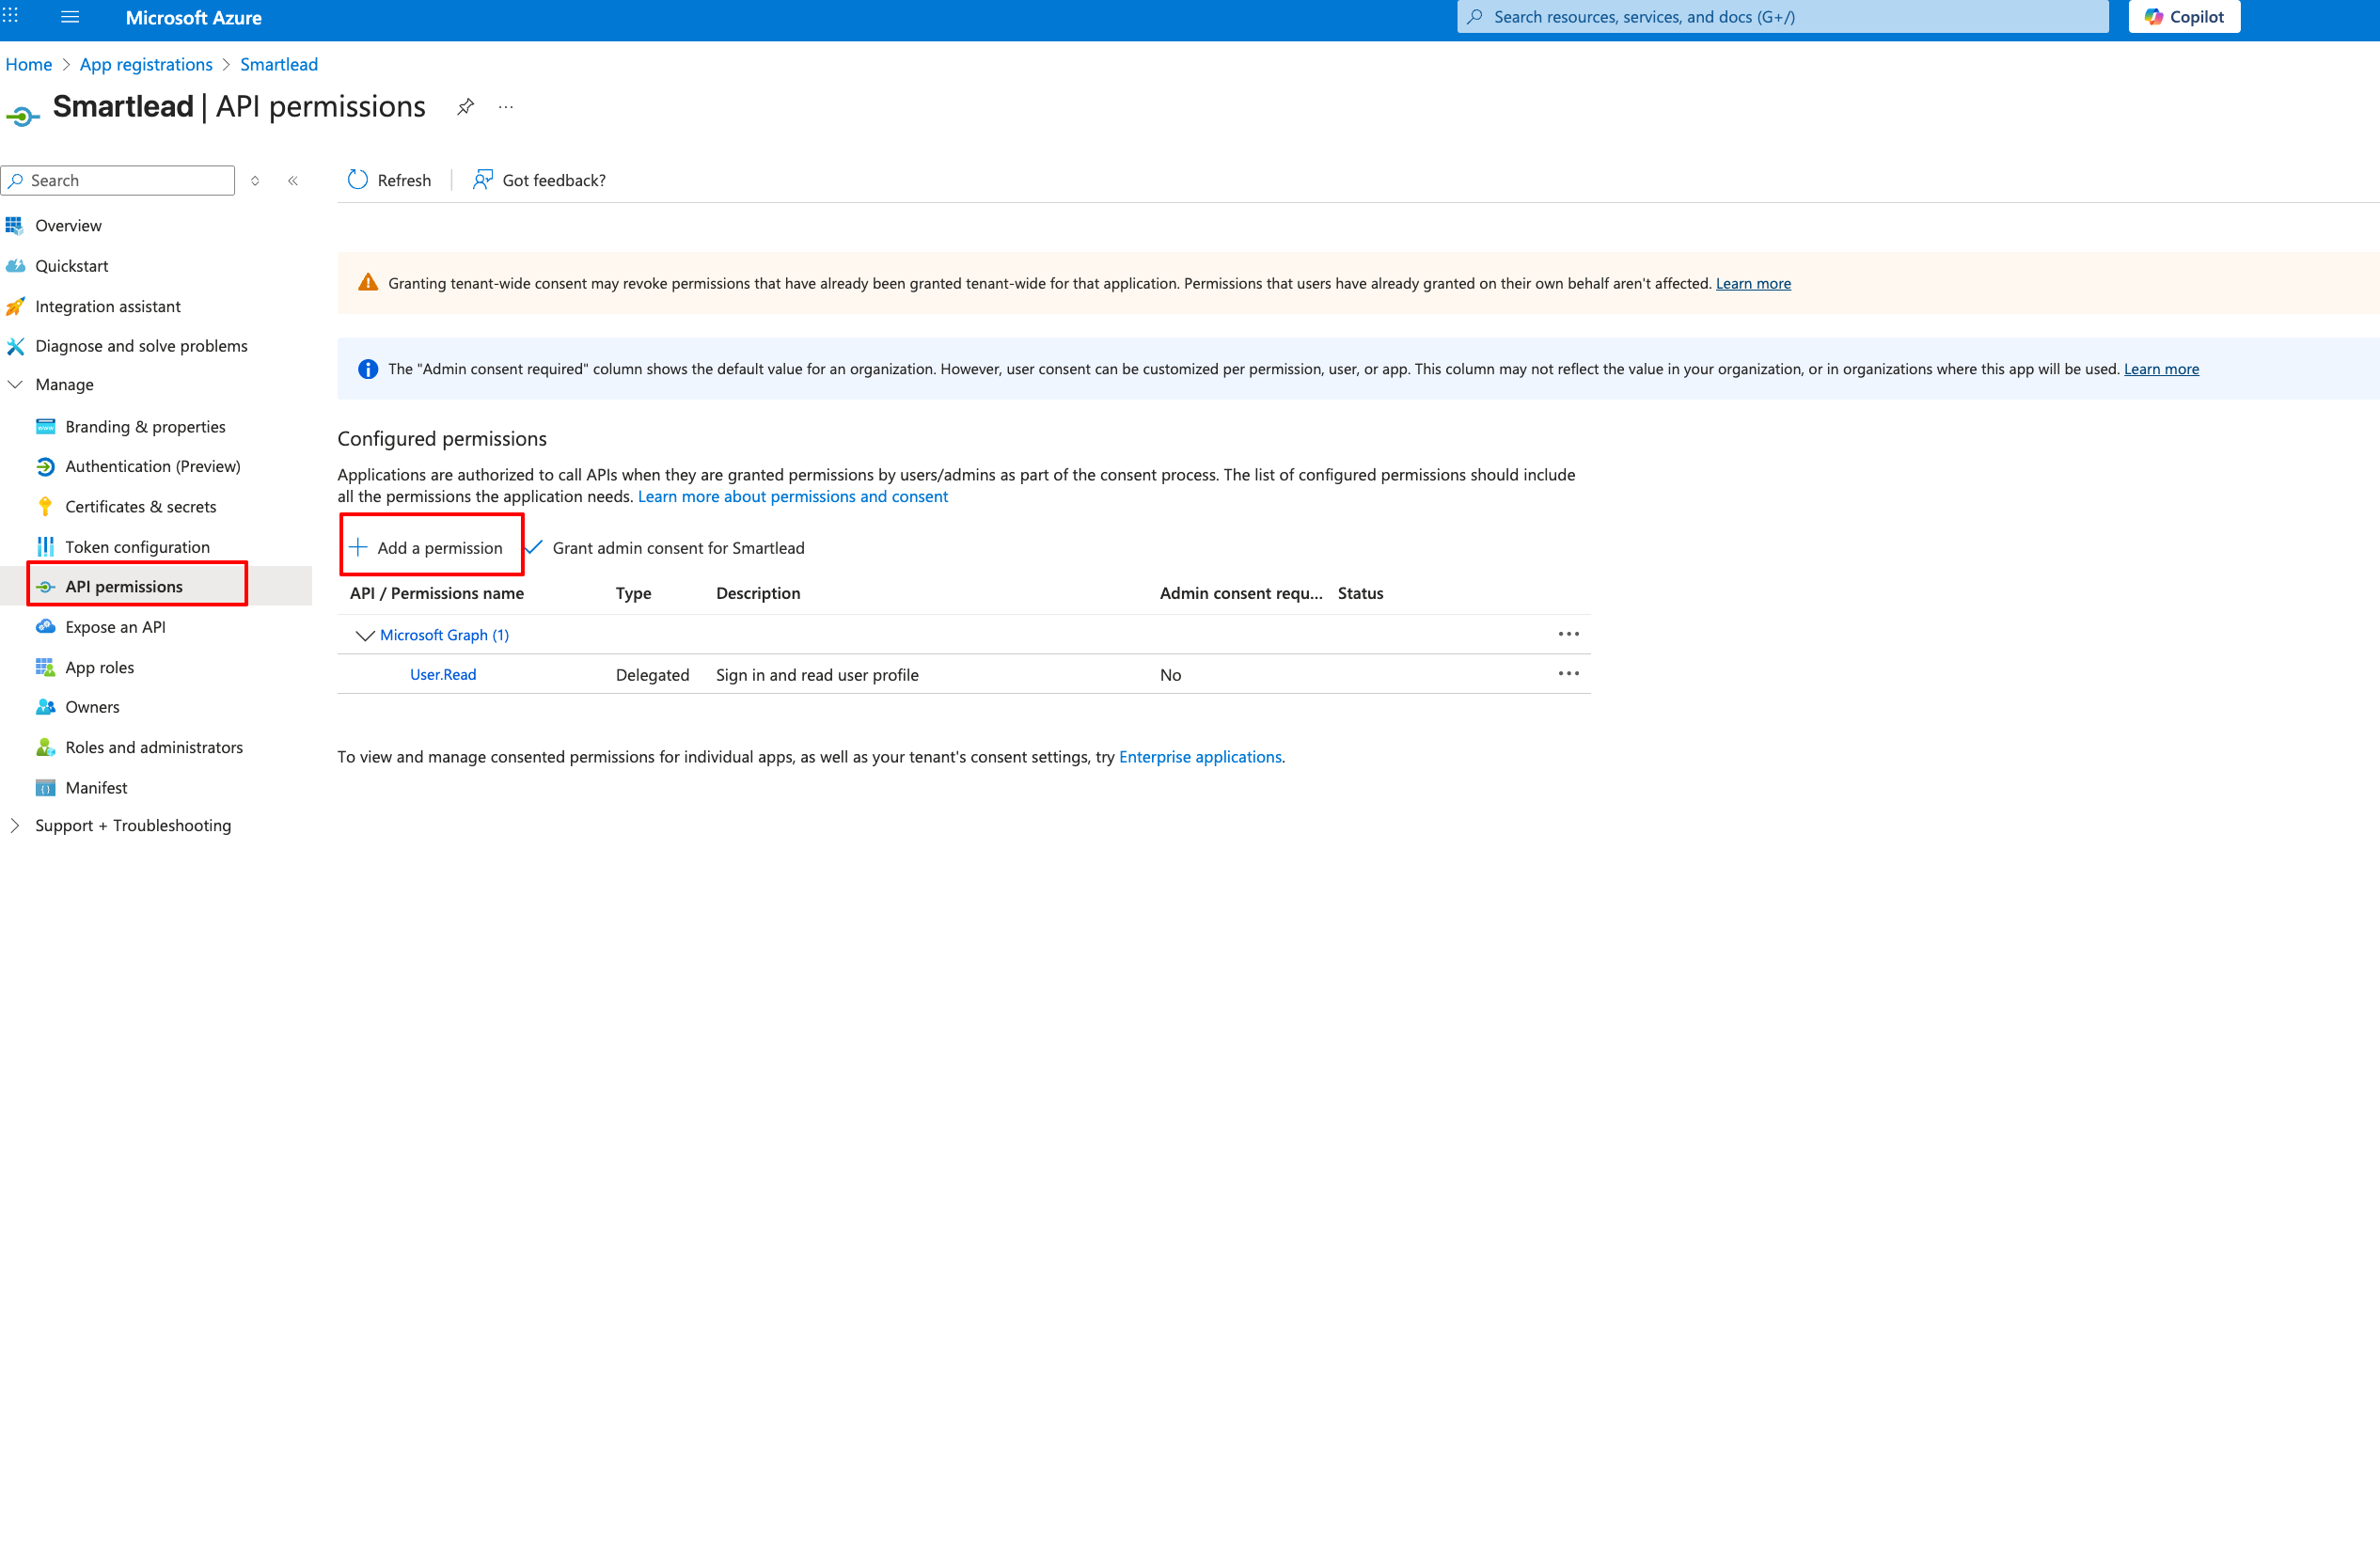The image size is (2380, 1557).
Task: Toggle expand/collapse all sidebar groups
Action: [255, 181]
